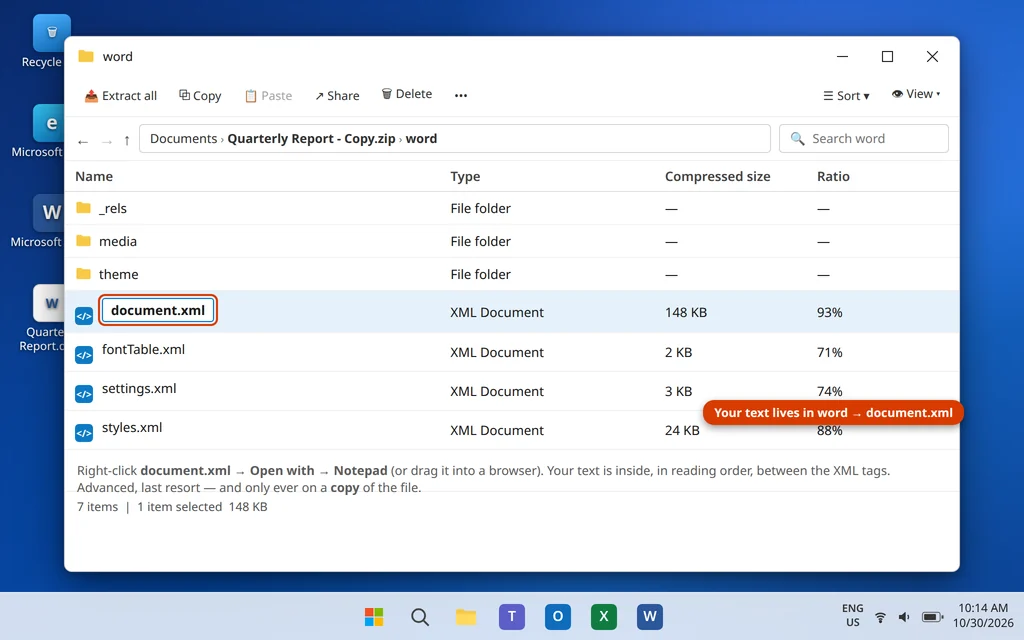1024x640 pixels.
Task: Open the Windows Start menu
Action: tap(374, 616)
